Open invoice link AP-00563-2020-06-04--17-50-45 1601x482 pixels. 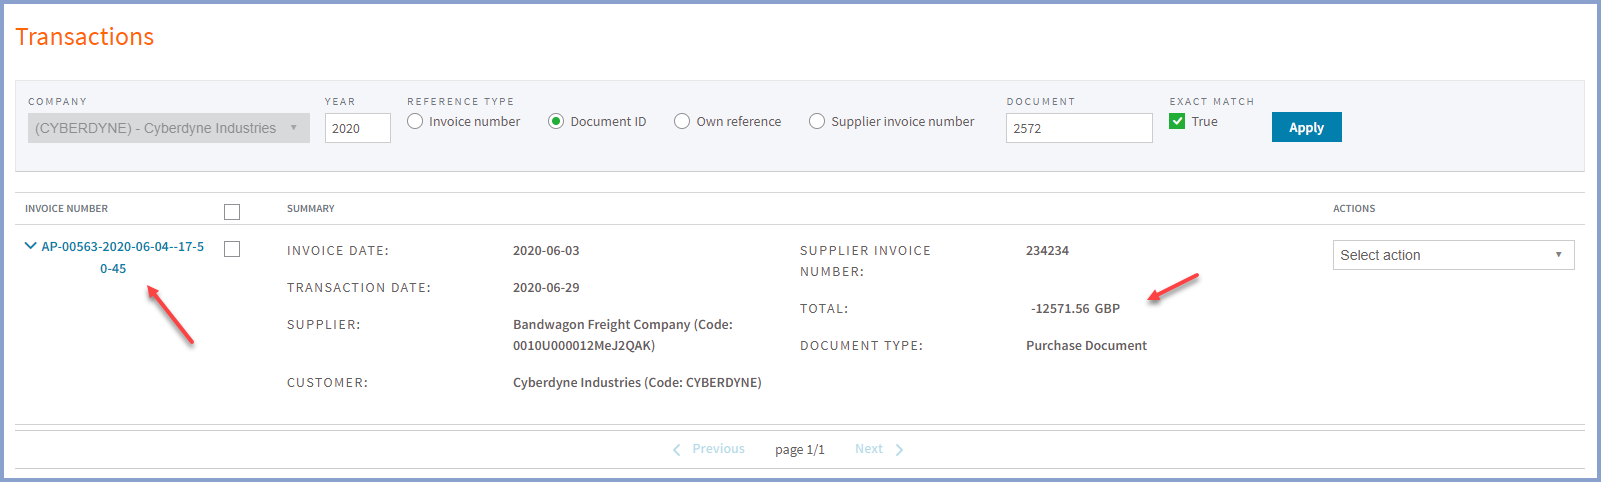pos(122,257)
